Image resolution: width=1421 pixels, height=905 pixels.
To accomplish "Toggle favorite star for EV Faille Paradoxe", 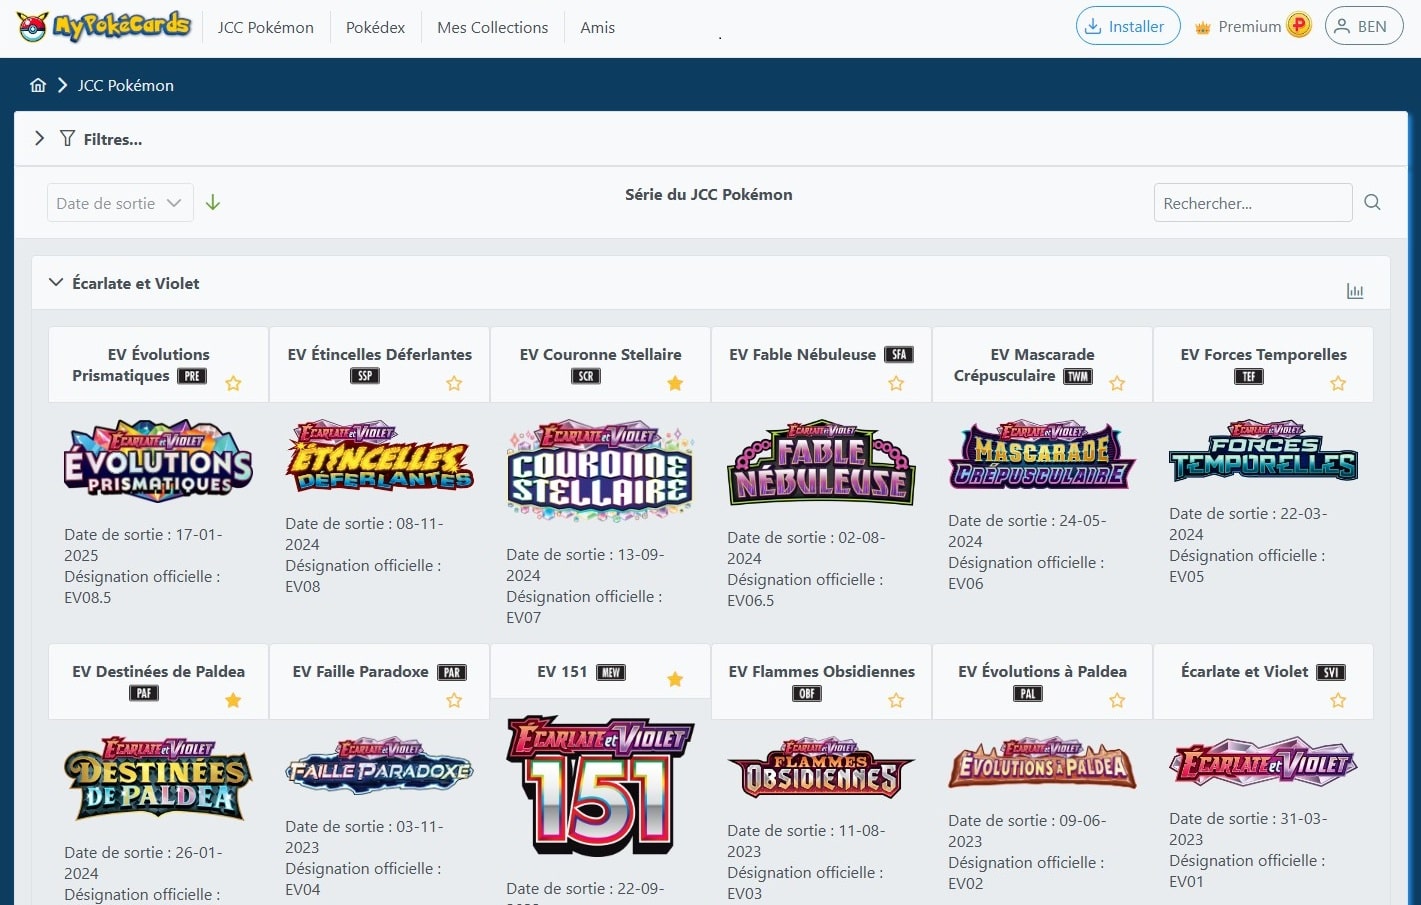I will (x=454, y=700).
